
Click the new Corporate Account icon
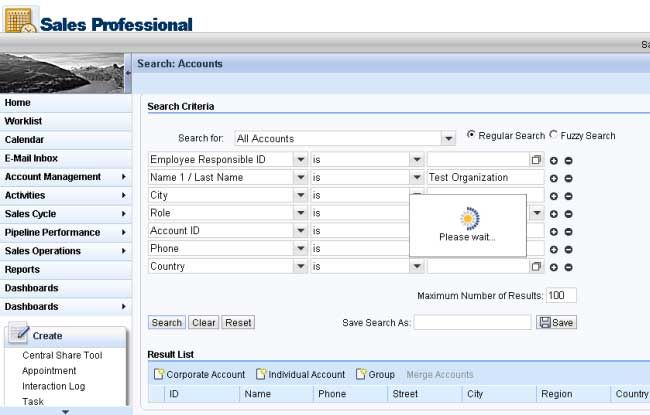tap(159, 374)
